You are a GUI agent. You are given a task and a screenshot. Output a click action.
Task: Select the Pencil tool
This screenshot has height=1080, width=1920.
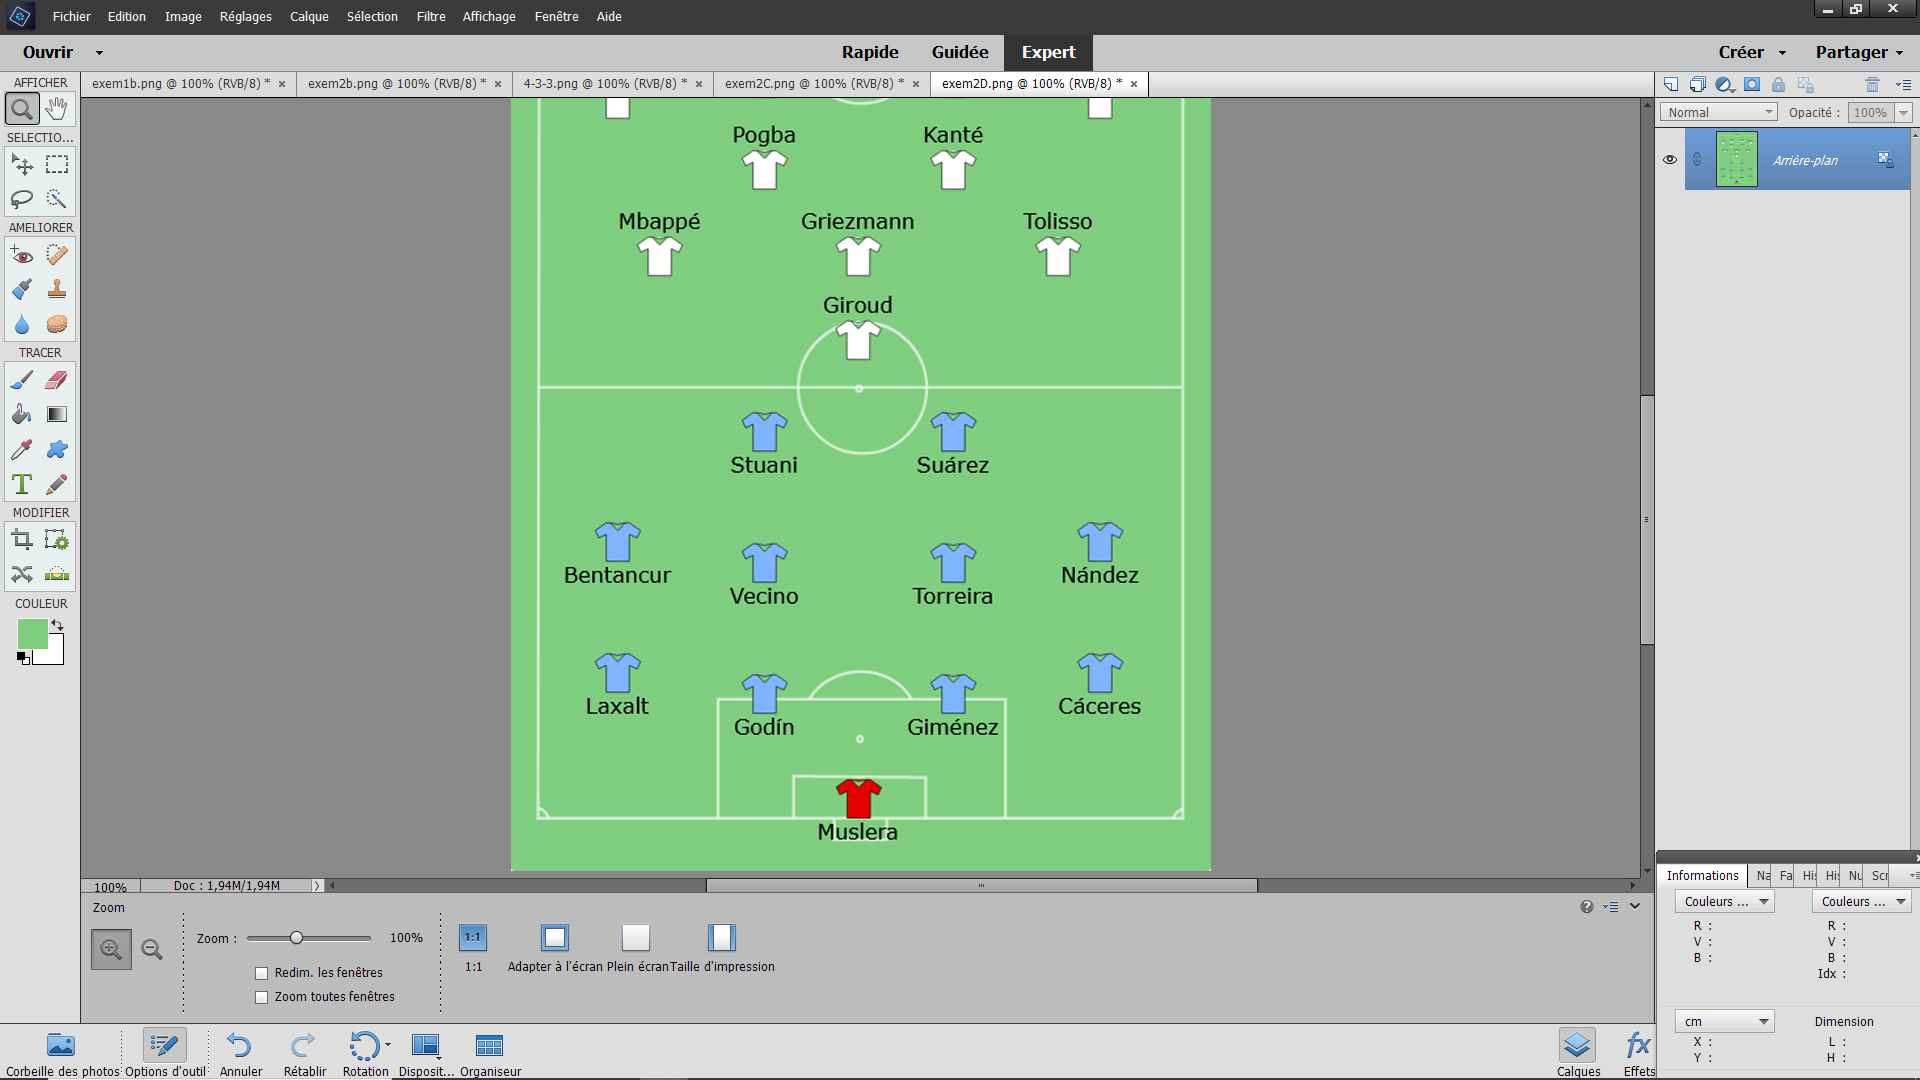click(57, 484)
